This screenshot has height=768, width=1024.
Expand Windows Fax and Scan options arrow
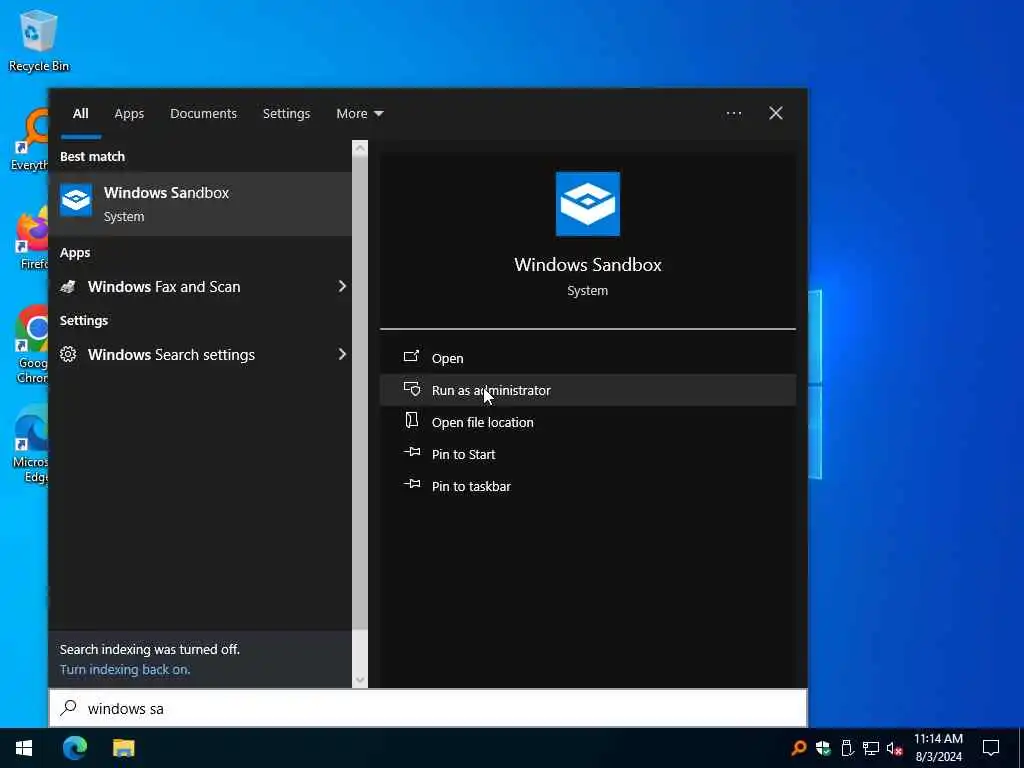342,287
